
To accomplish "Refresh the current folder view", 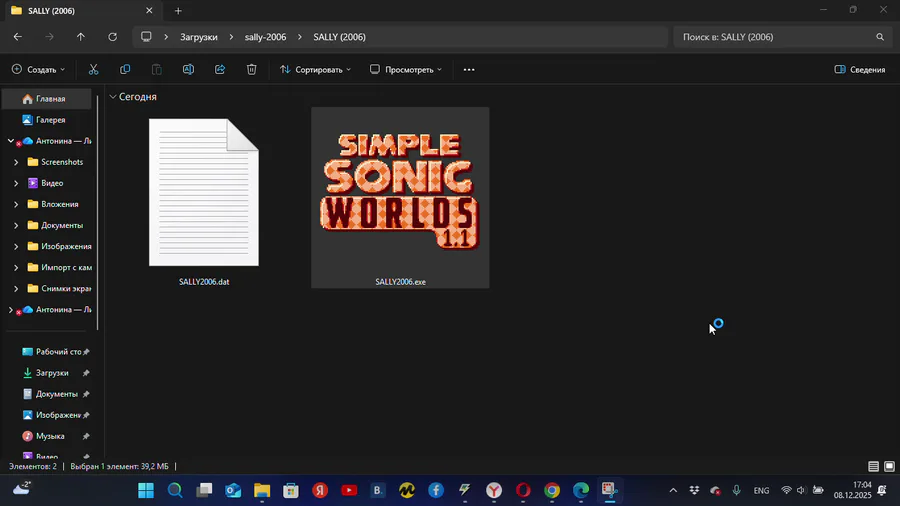I will pyautogui.click(x=112, y=37).
